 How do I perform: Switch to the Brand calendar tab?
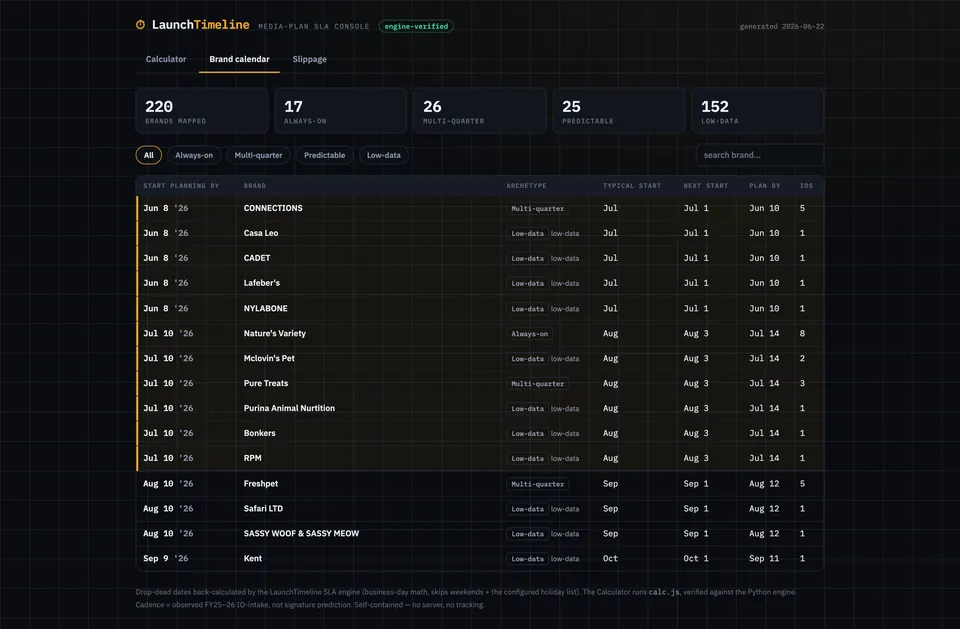pos(239,59)
